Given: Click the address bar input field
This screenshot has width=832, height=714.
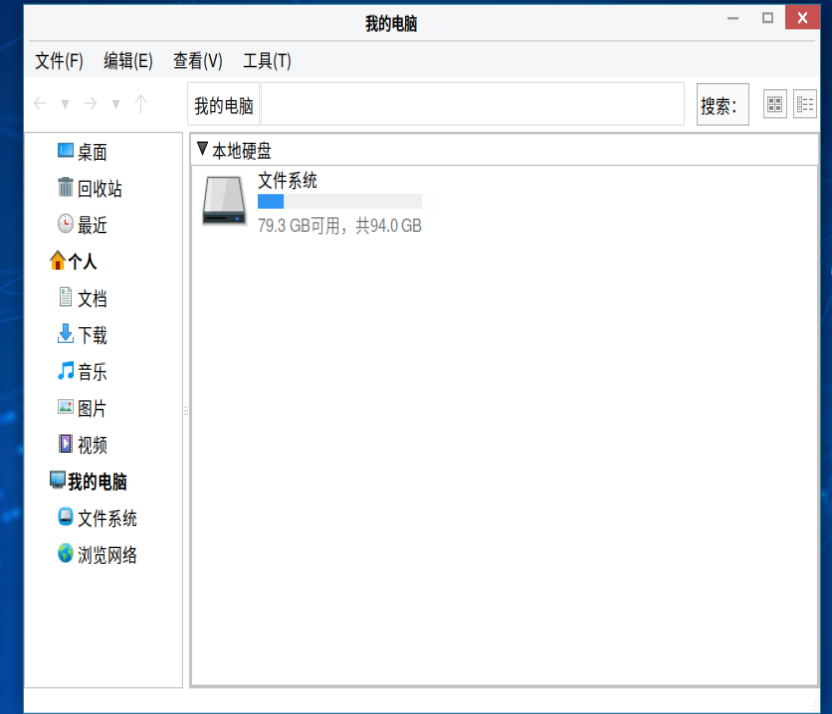Looking at the screenshot, I should click(x=472, y=105).
